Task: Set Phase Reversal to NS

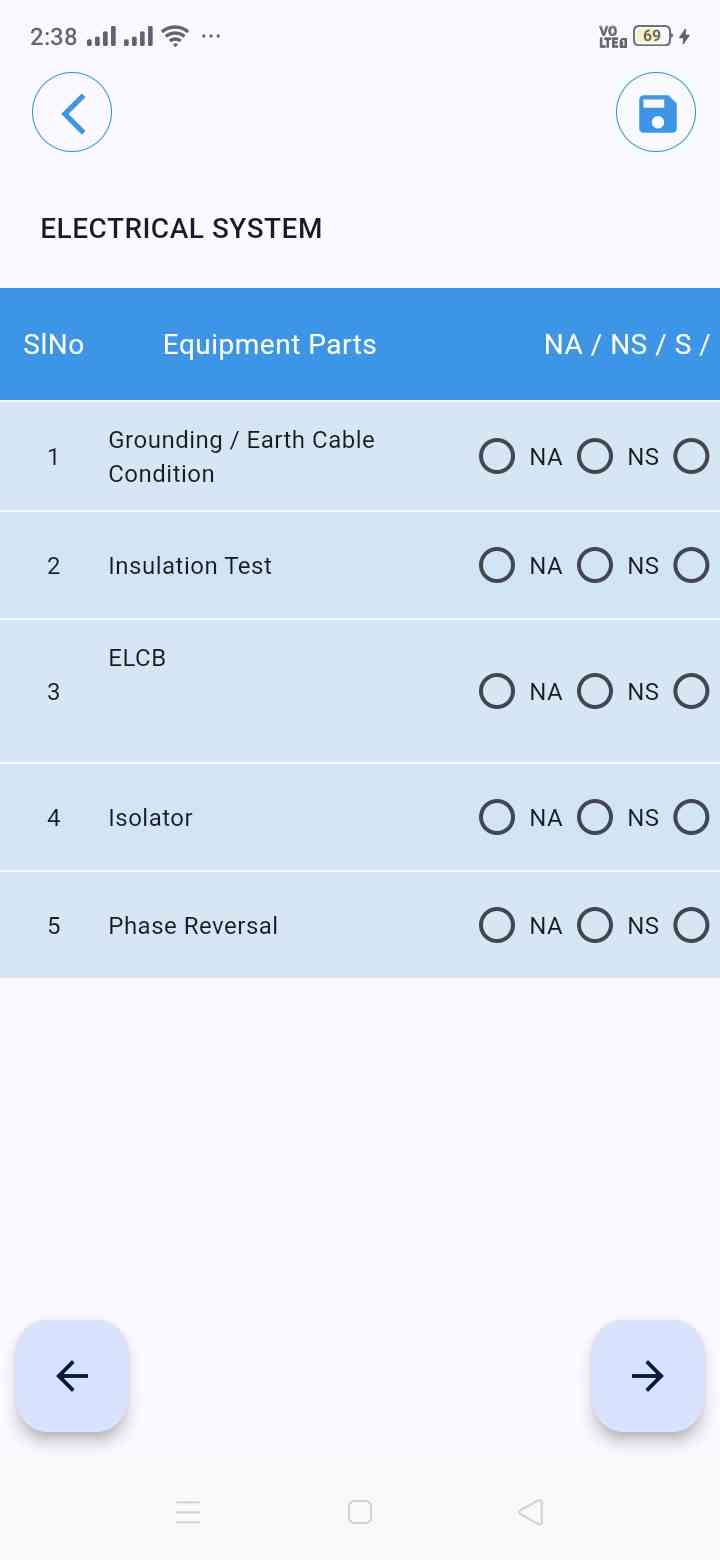Action: (595, 926)
